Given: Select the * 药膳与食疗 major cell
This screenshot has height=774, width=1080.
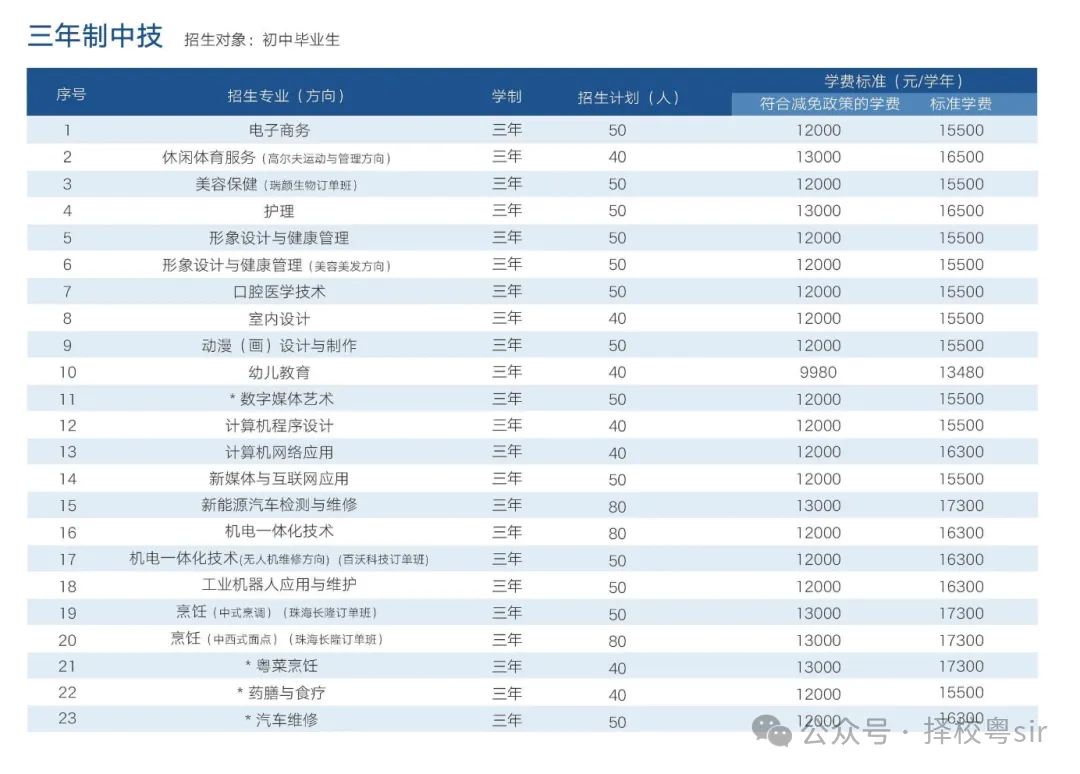Looking at the screenshot, I should [282, 693].
